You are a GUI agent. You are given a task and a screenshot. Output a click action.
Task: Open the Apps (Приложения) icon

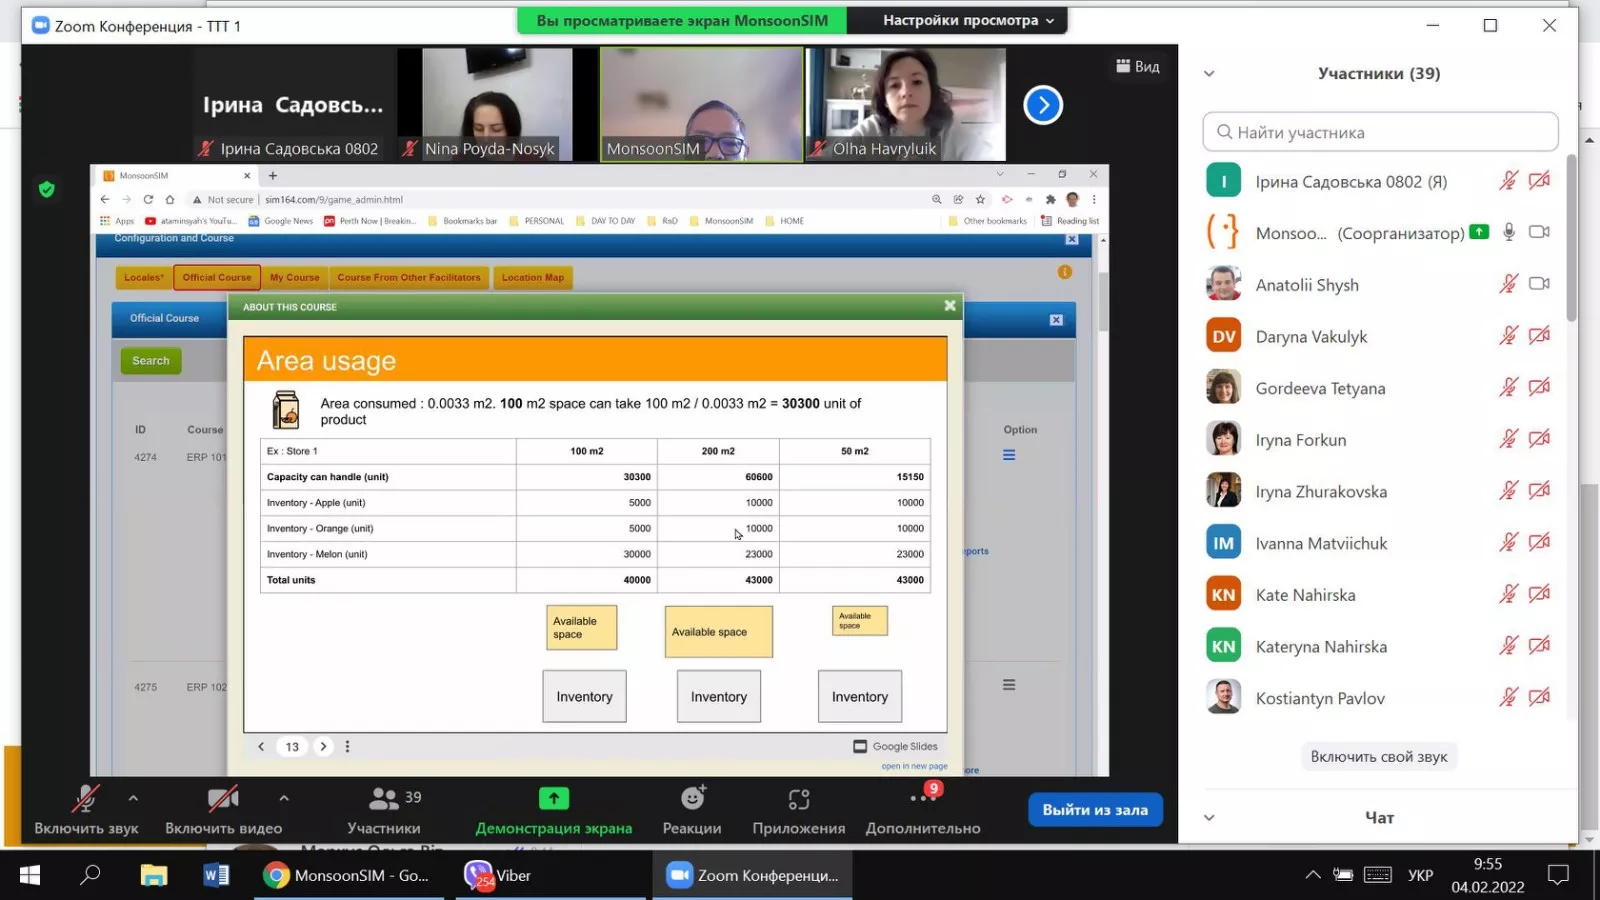coord(798,799)
